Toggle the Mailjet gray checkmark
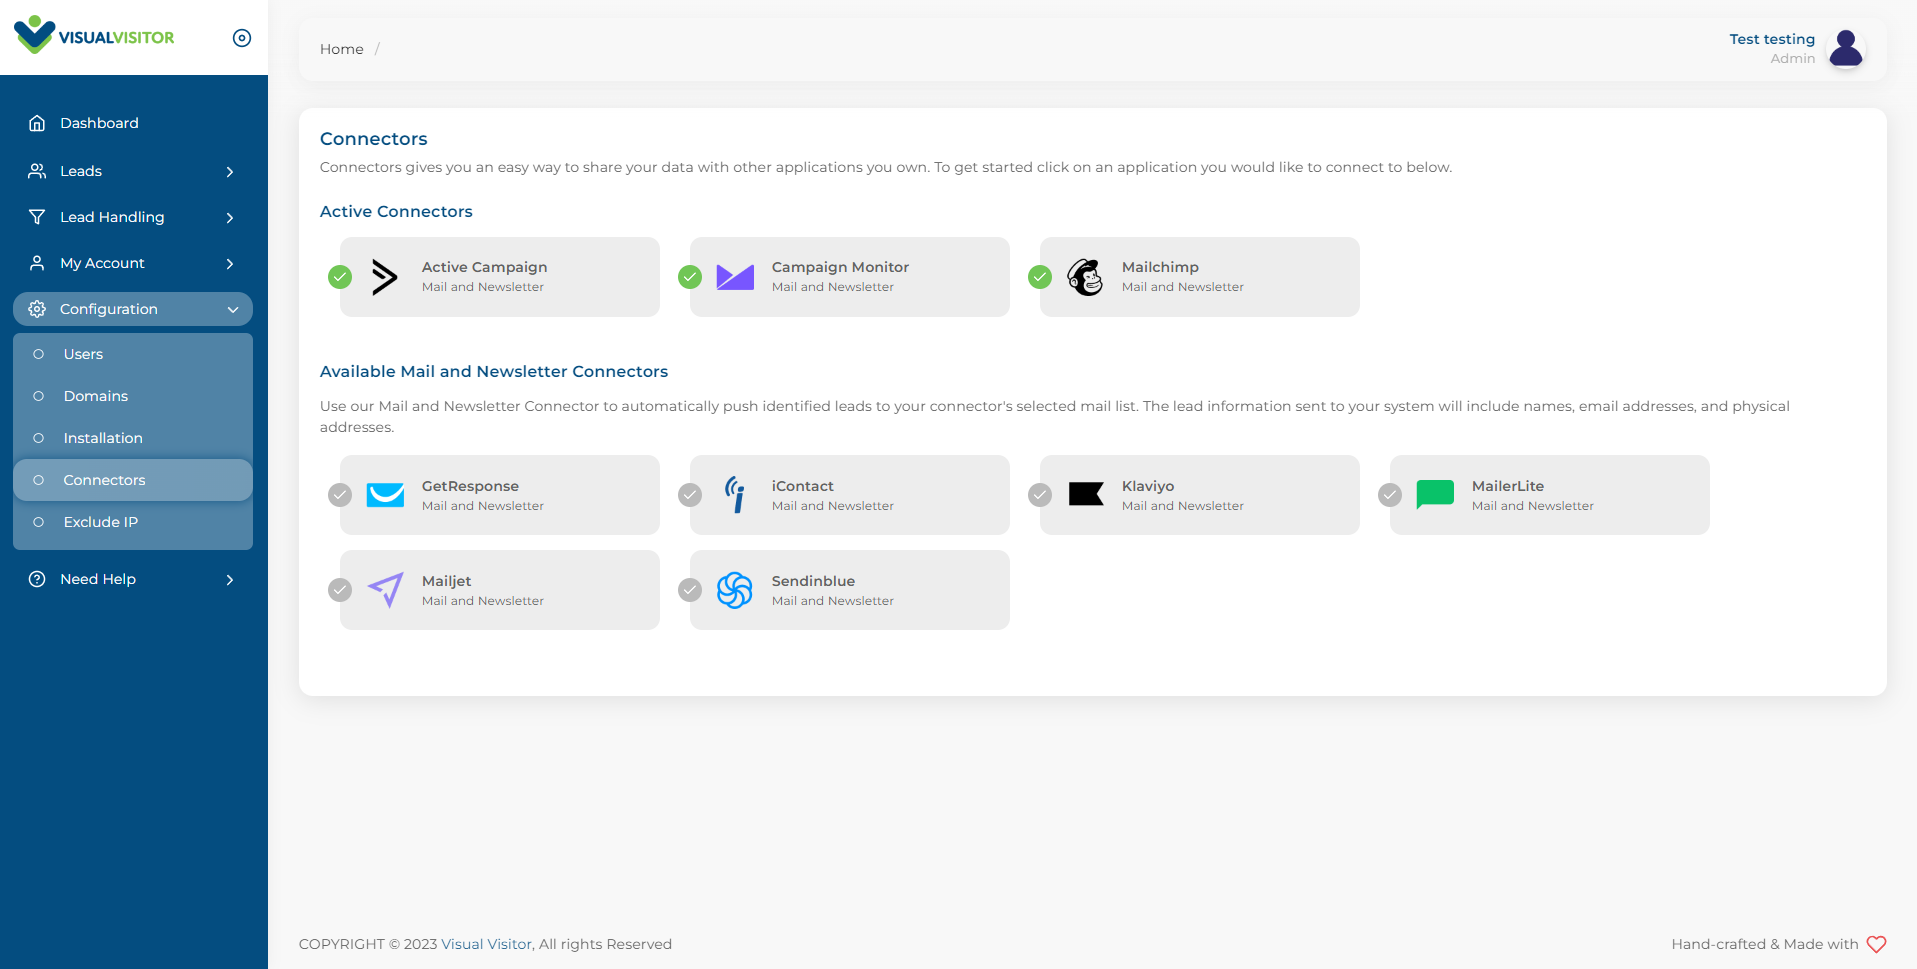 [340, 590]
